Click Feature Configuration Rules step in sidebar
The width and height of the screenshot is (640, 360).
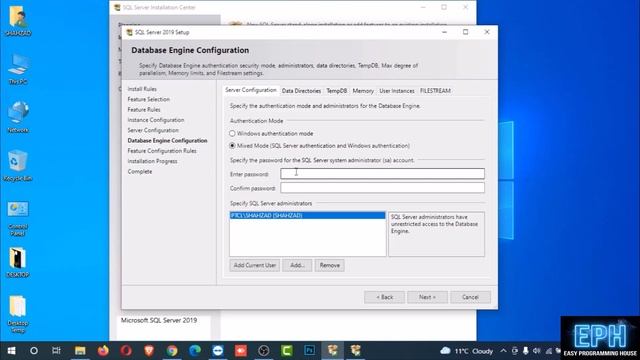pyautogui.click(x=162, y=151)
